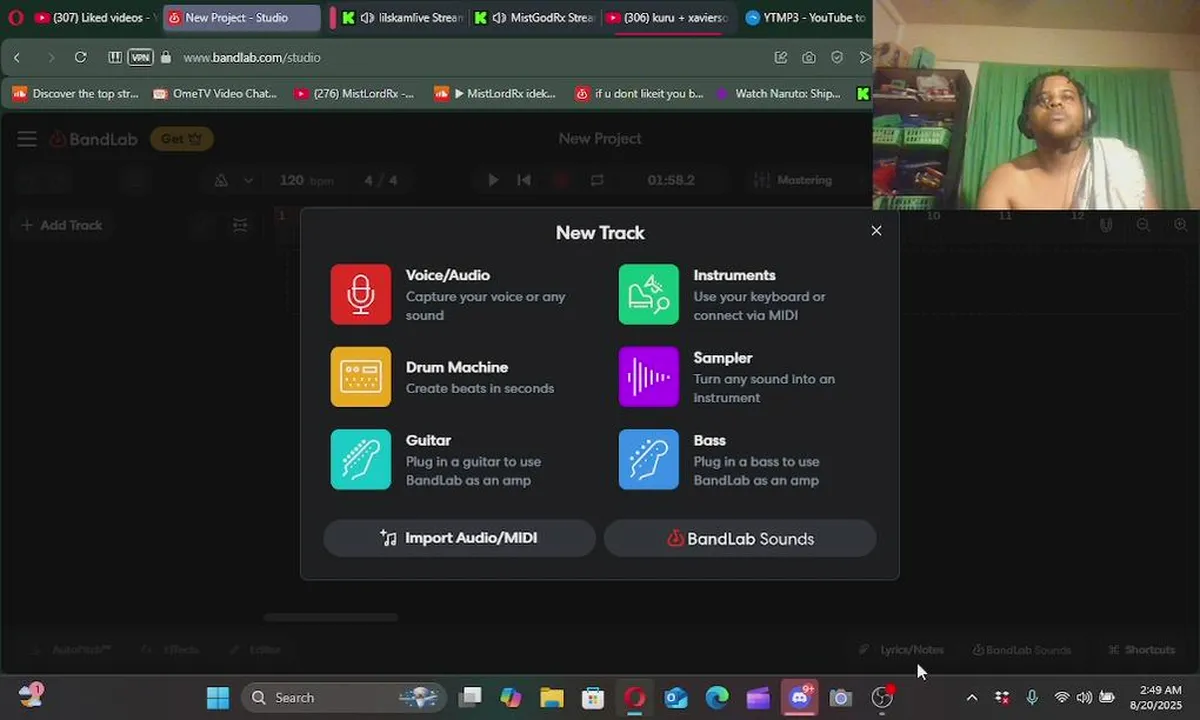Toggle the metronome icon
The image size is (1200, 720).
click(221, 180)
